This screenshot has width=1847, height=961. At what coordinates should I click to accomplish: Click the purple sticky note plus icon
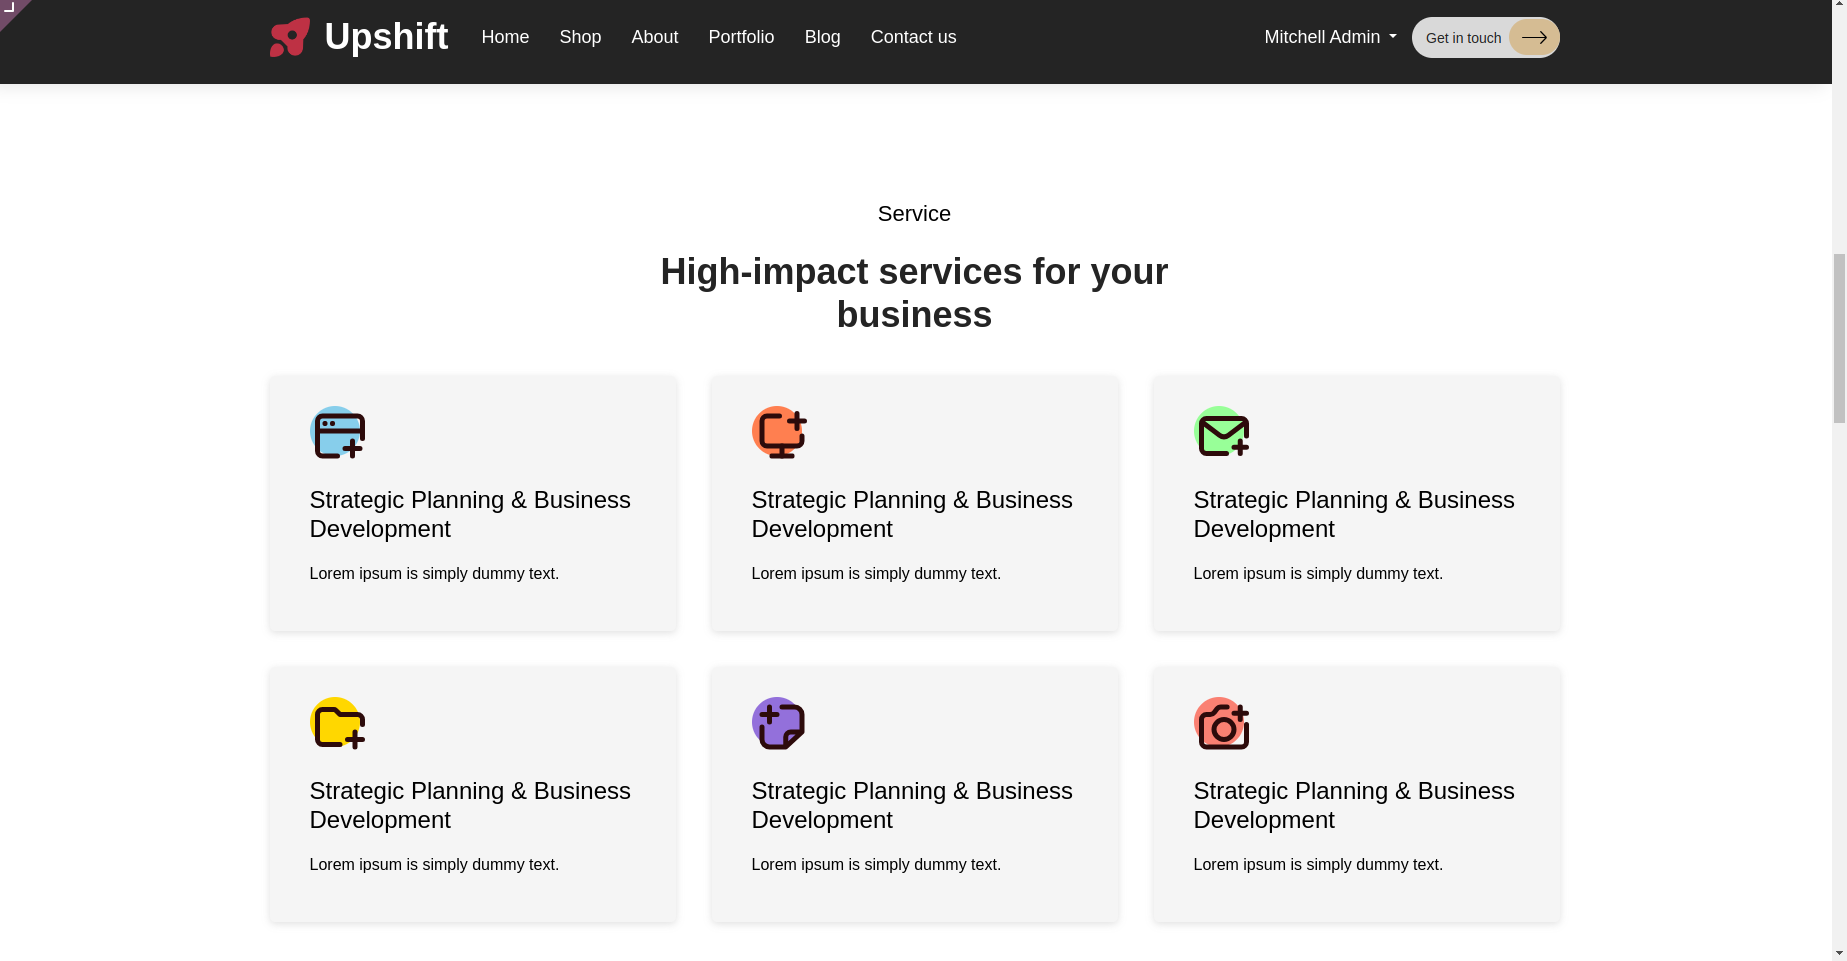(779, 724)
